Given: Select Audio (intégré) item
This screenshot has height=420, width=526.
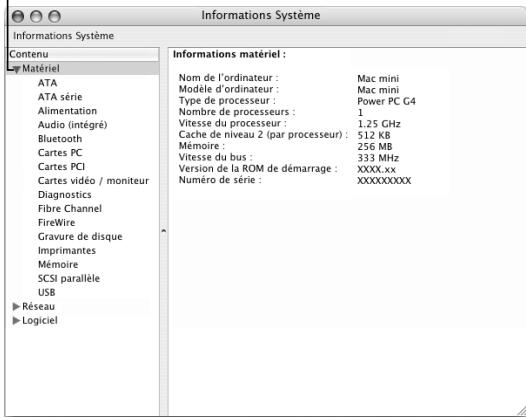Looking at the screenshot, I should point(72,125).
